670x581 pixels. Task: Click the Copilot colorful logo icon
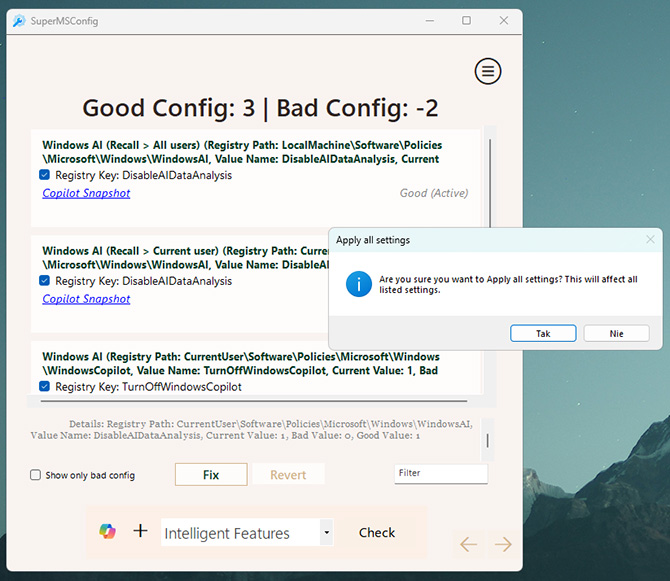click(107, 531)
